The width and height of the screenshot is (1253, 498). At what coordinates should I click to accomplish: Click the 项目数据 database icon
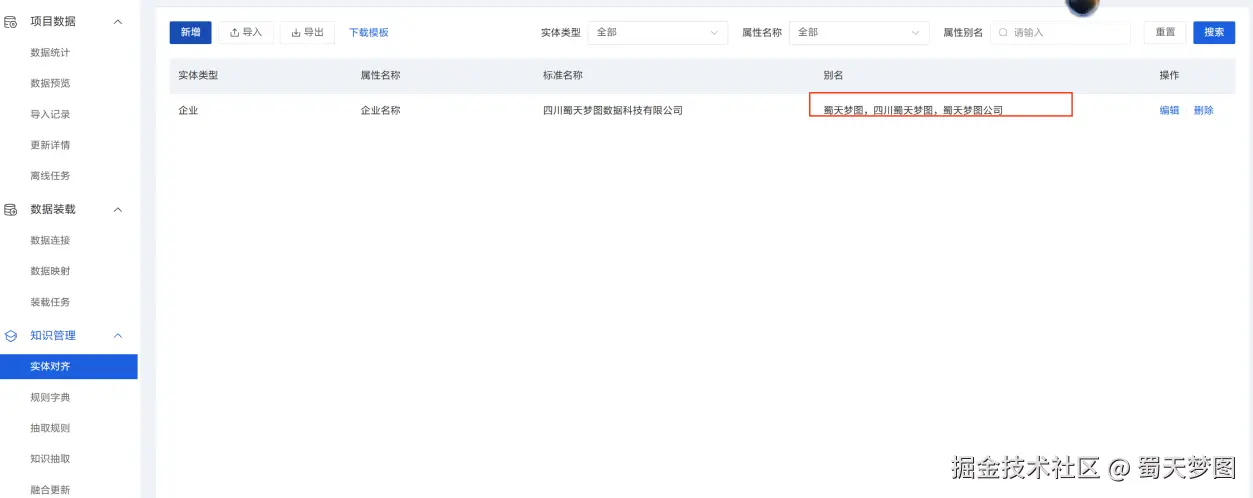[x=11, y=21]
